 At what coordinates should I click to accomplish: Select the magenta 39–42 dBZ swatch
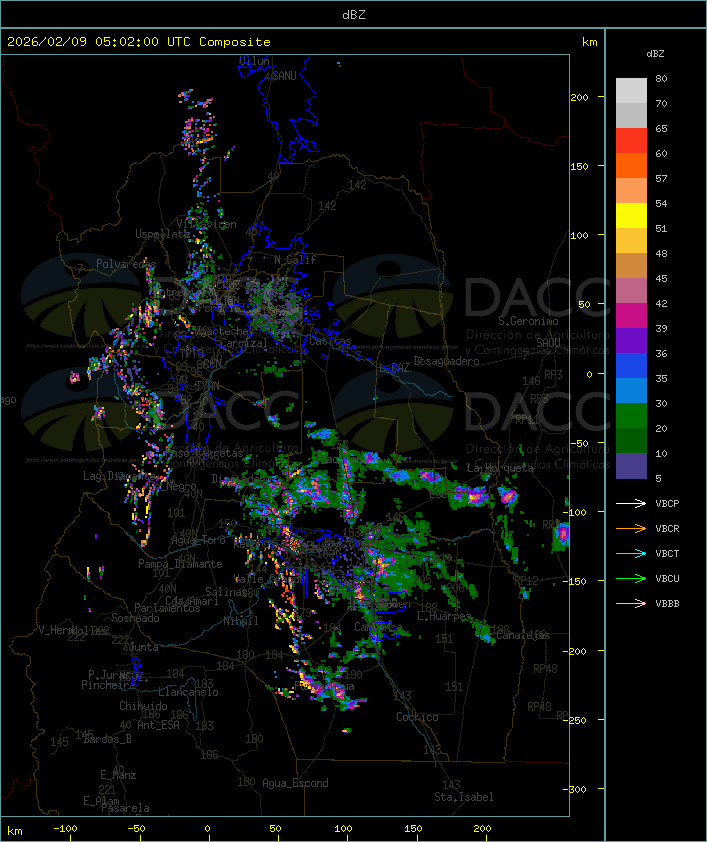point(631,316)
